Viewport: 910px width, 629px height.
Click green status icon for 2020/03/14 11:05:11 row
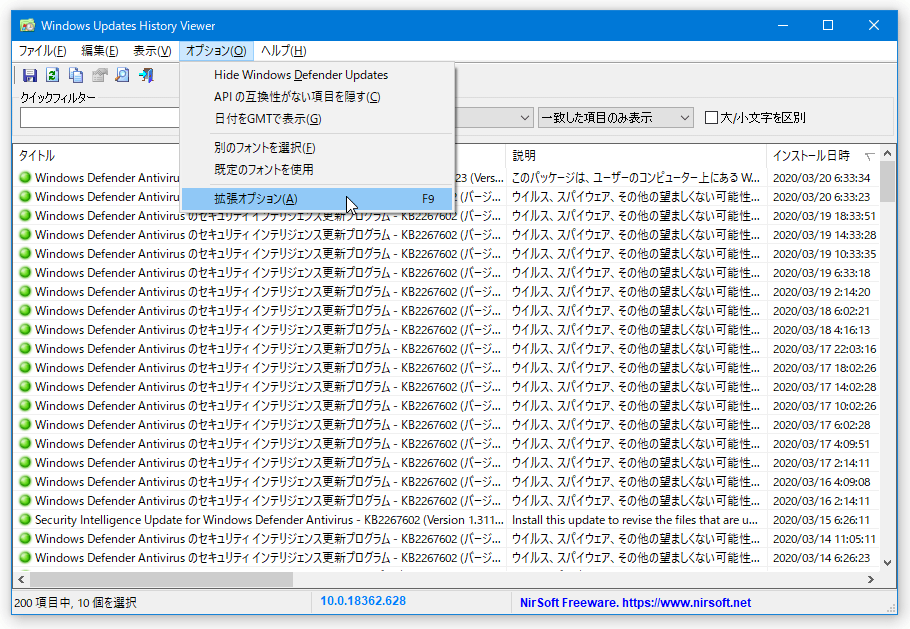point(25,538)
